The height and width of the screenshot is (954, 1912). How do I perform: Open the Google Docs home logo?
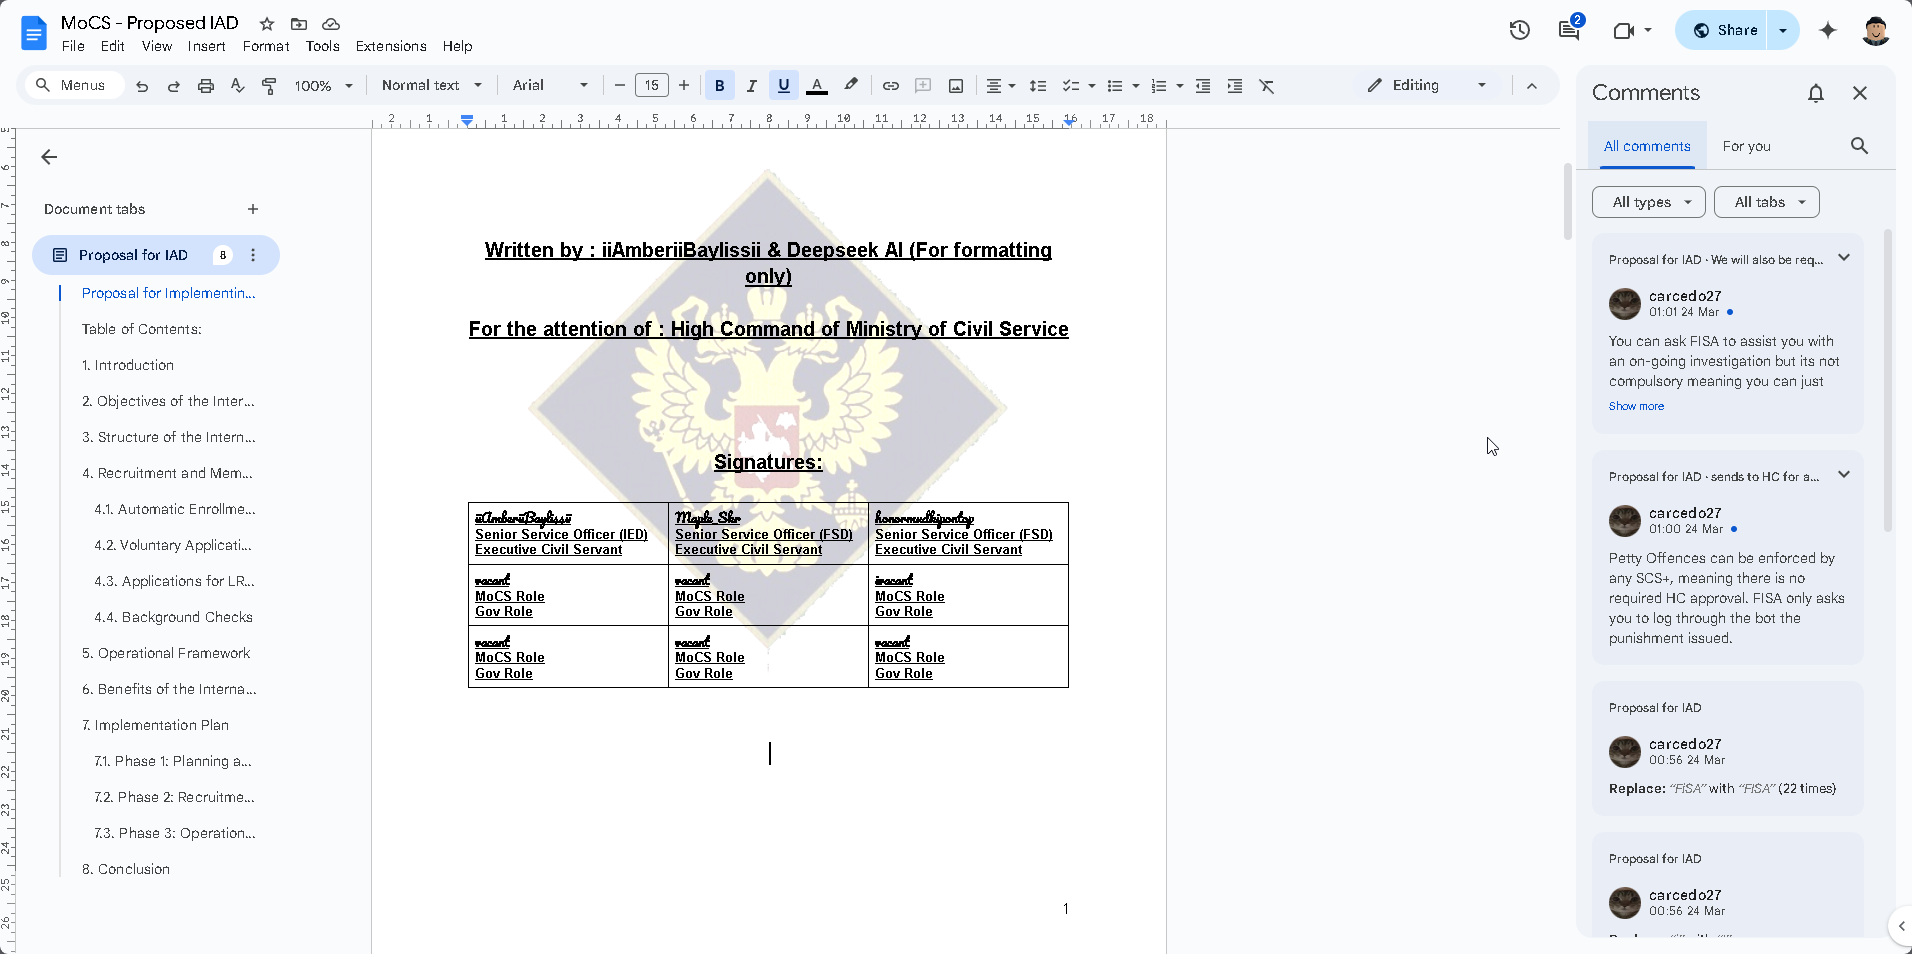34,33
